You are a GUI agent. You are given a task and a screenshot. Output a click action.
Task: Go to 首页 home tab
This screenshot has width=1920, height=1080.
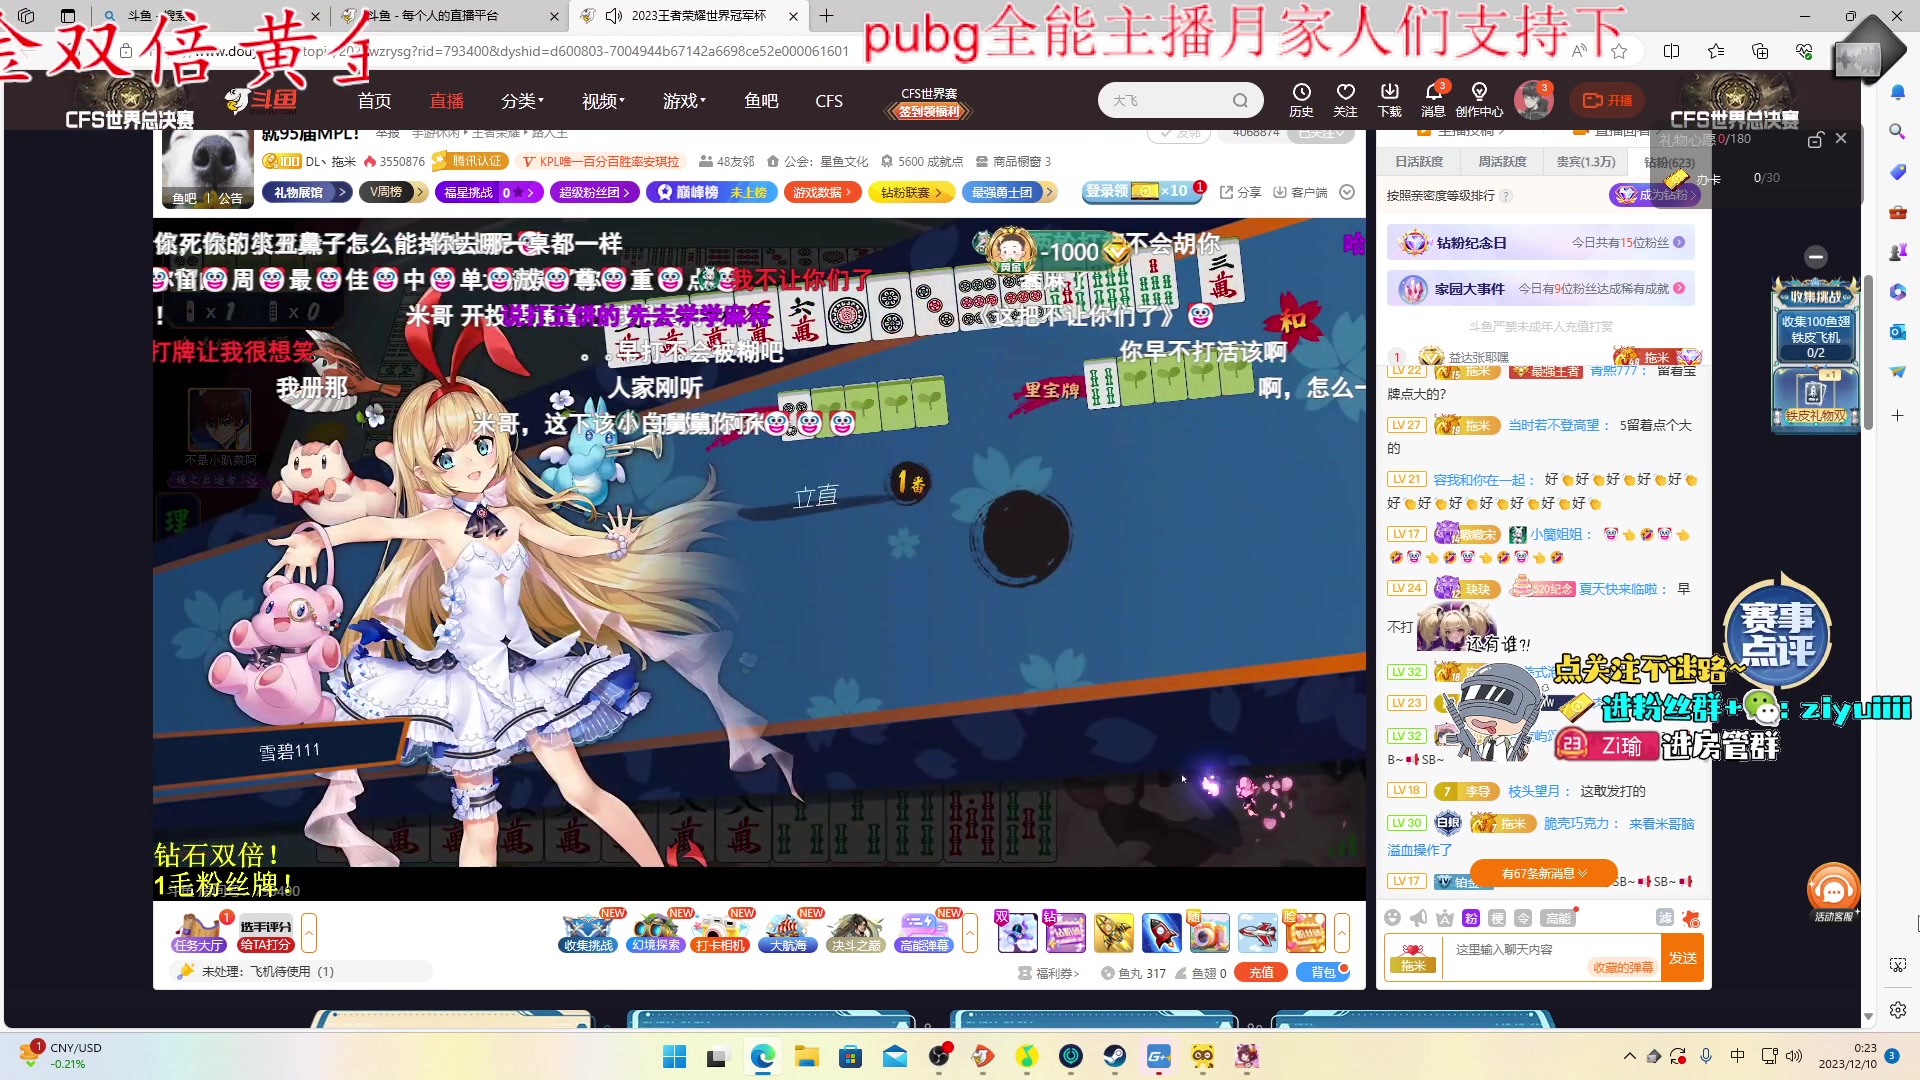375,101
